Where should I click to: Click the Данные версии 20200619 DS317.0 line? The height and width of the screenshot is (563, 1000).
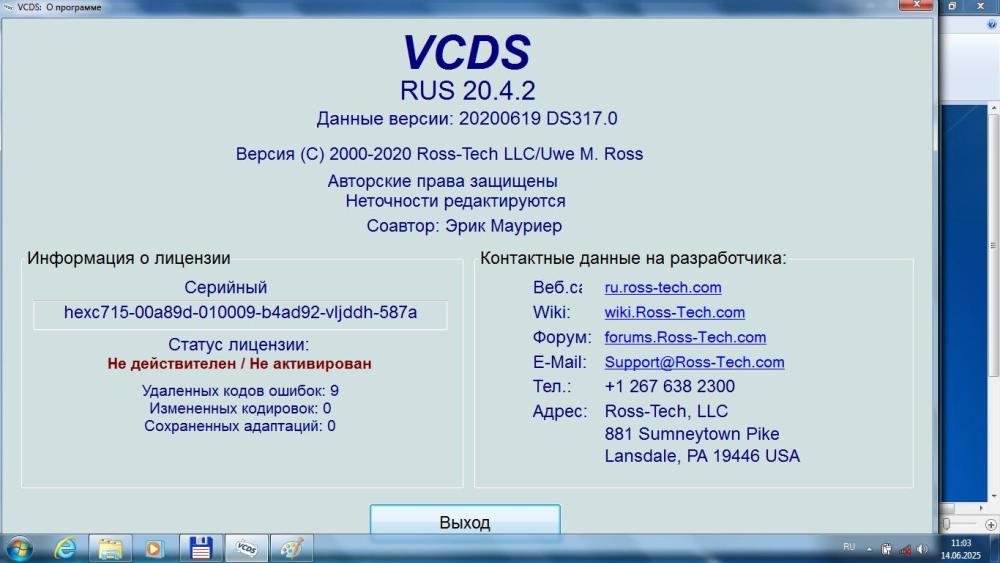point(467,119)
